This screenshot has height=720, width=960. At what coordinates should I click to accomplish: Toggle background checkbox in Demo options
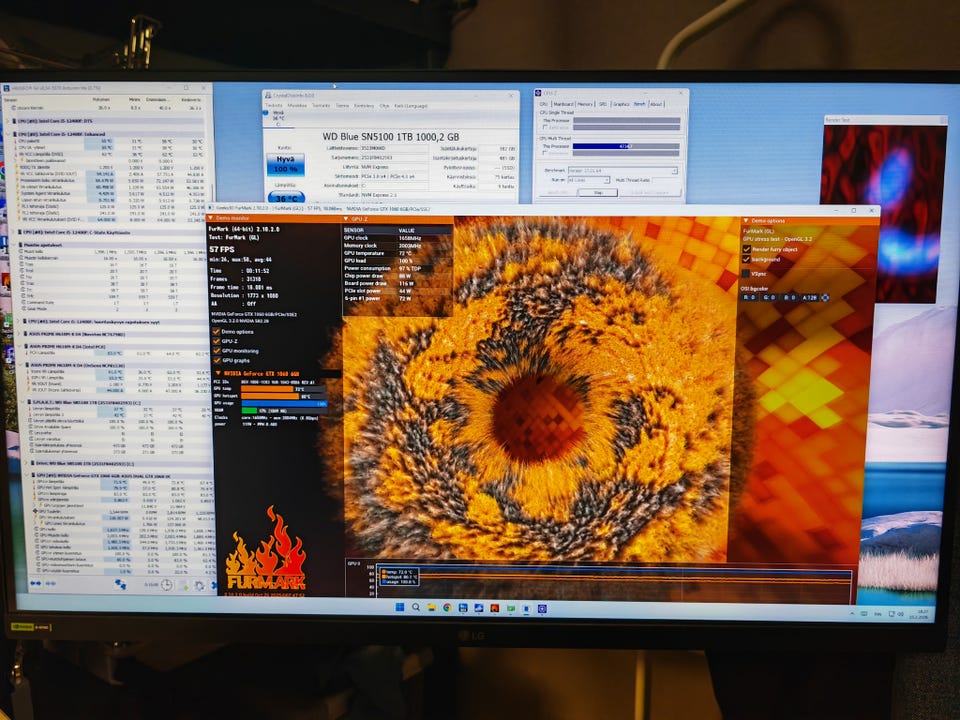[x=746, y=260]
